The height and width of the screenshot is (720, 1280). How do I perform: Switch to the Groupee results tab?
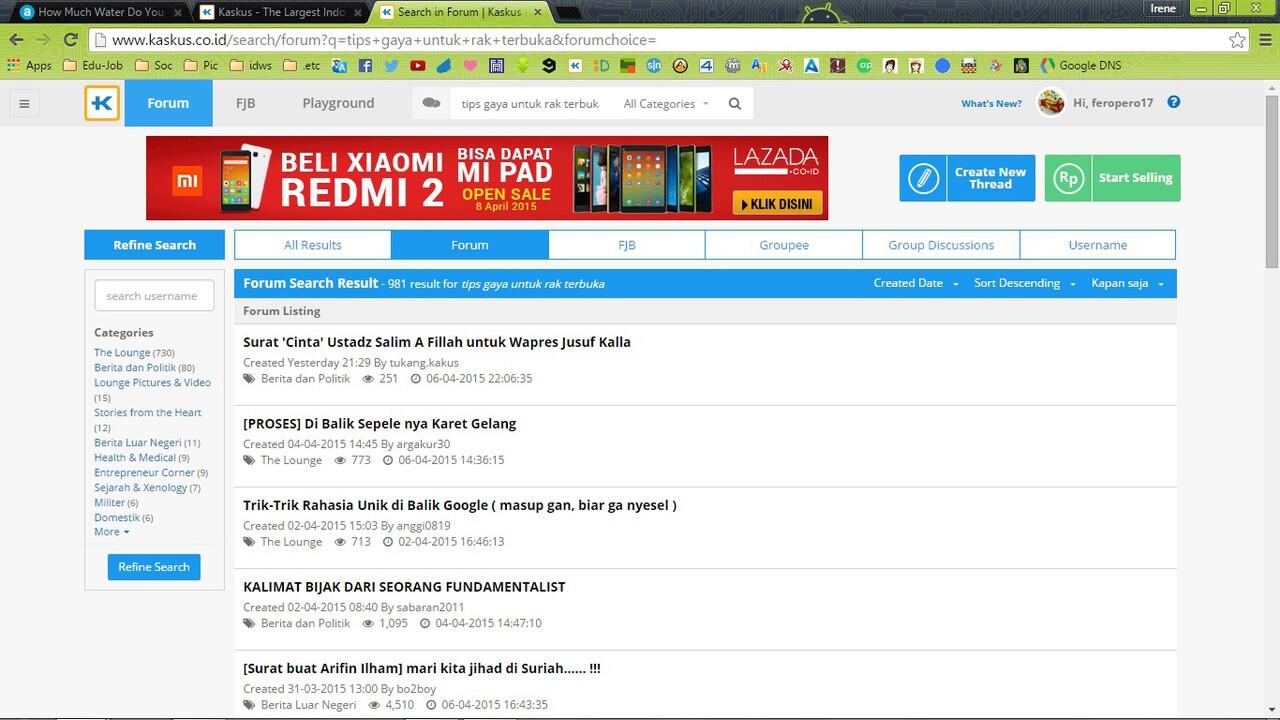point(784,245)
